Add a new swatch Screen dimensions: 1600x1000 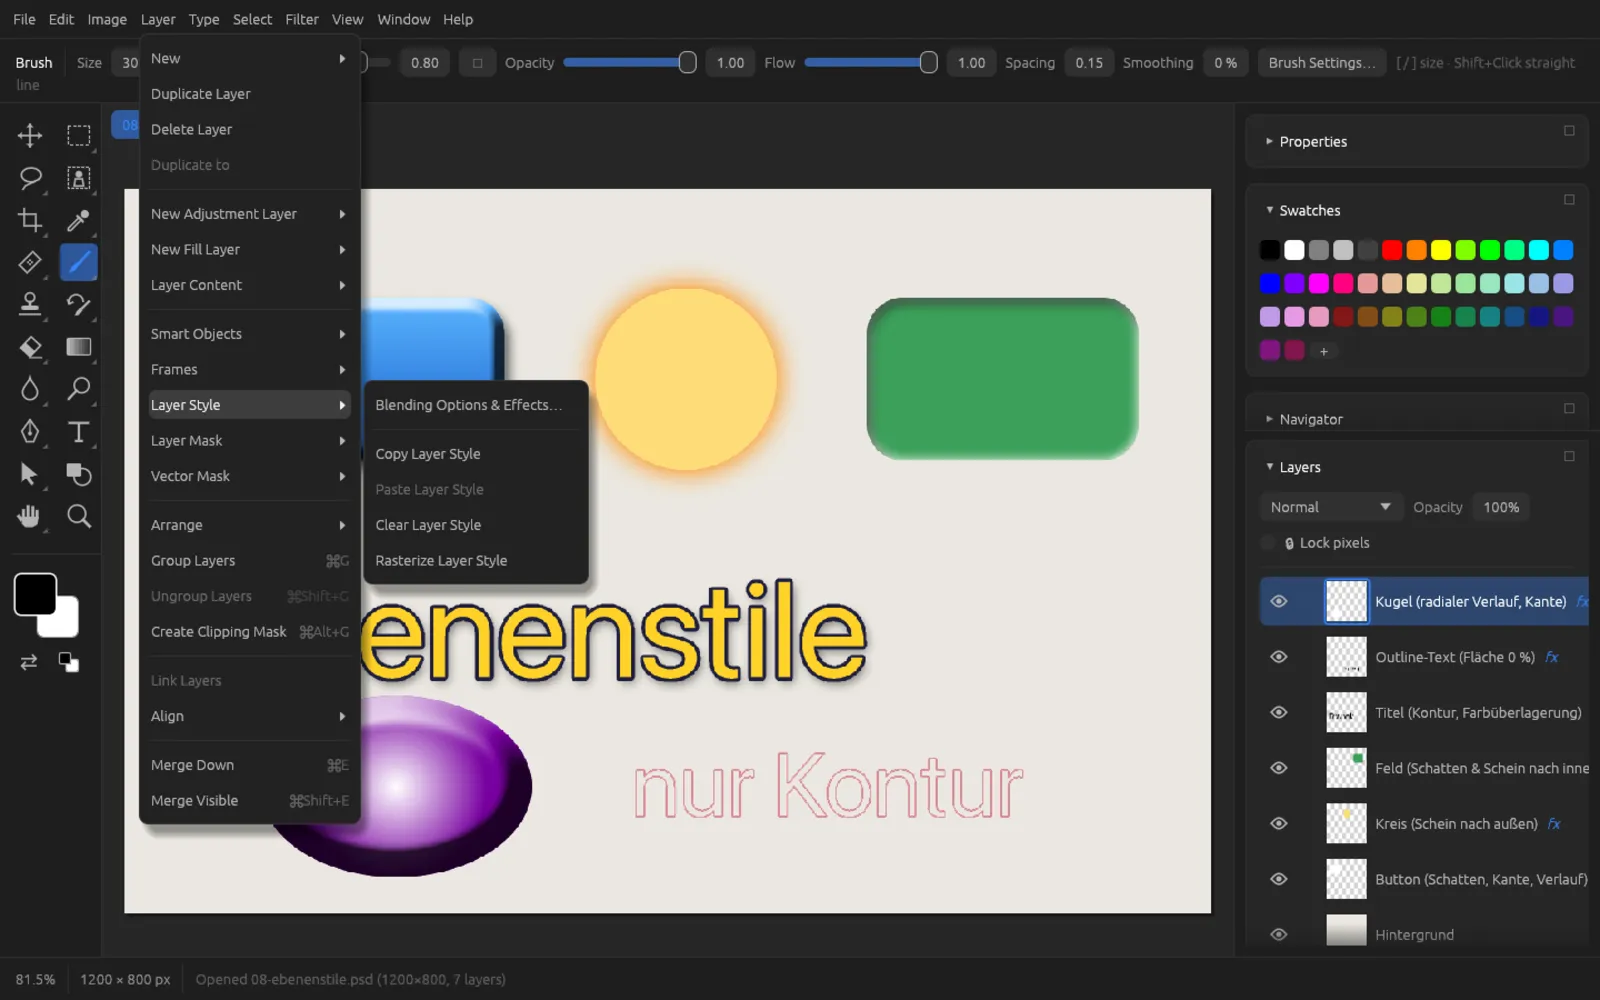click(x=1323, y=351)
